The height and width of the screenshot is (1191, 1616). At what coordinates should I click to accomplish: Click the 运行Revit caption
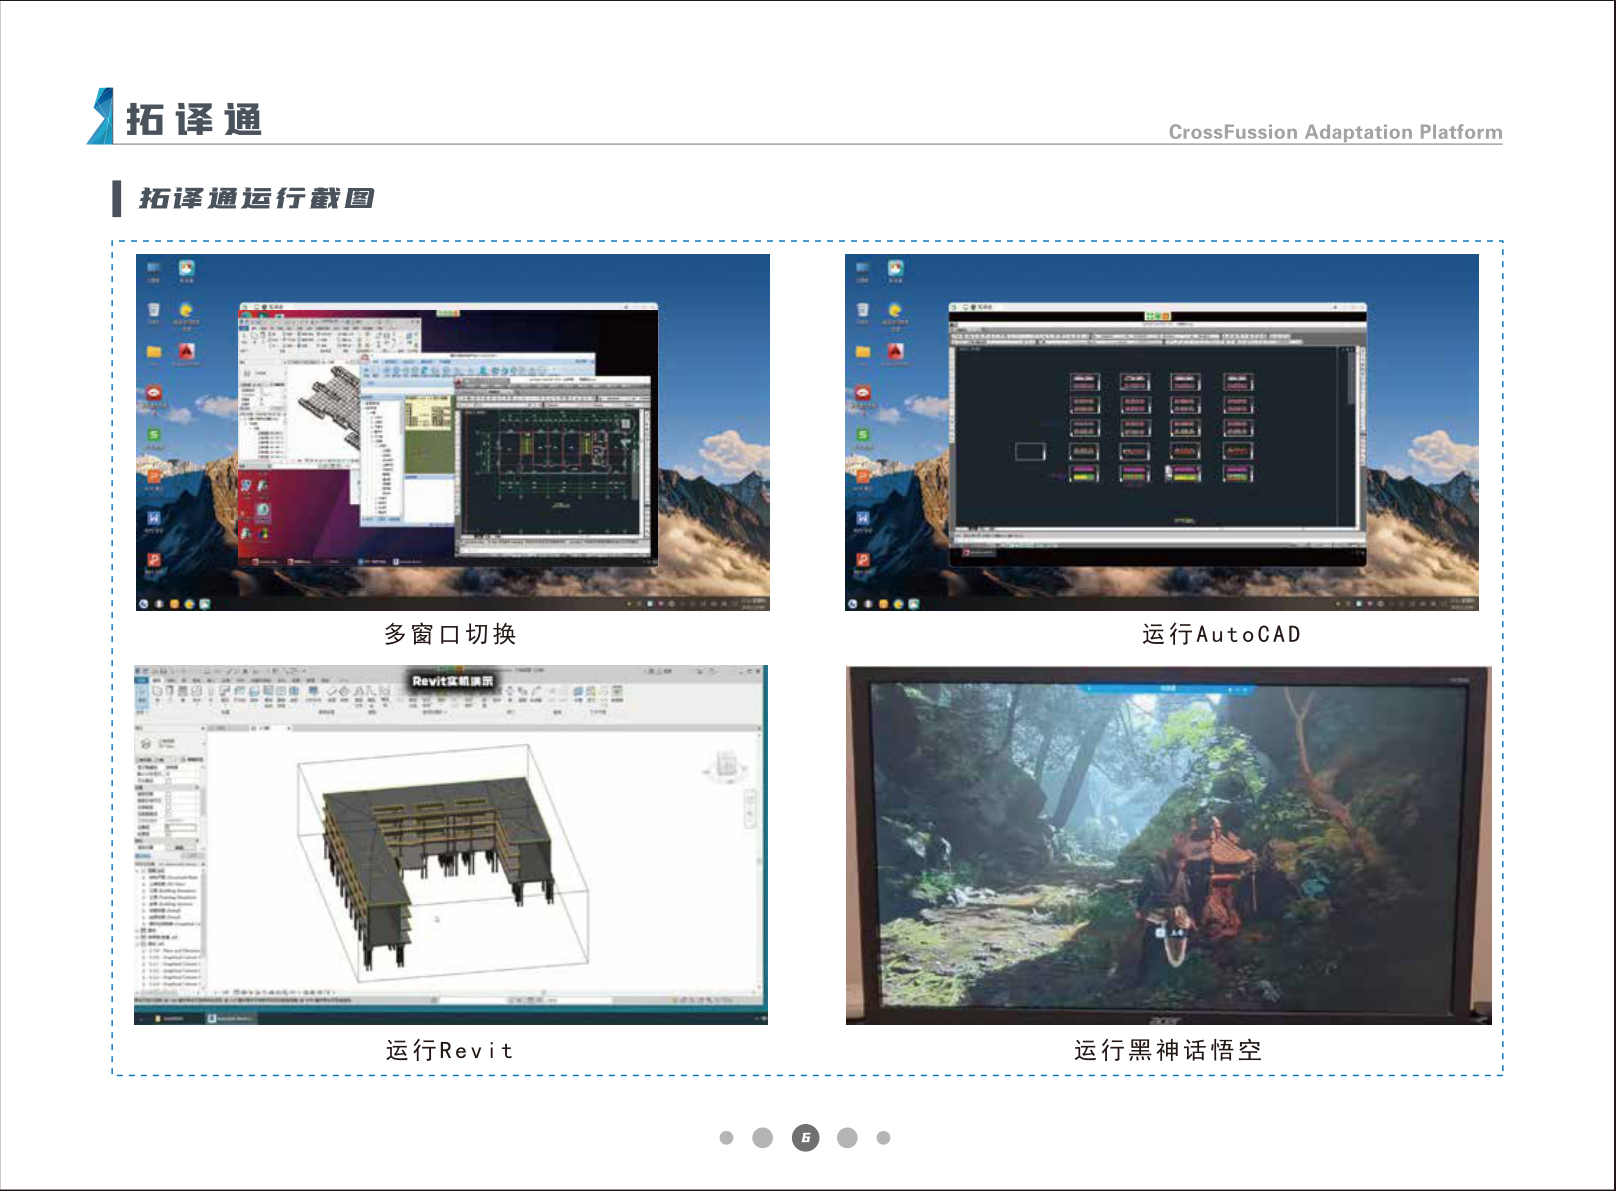pyautogui.click(x=449, y=1050)
